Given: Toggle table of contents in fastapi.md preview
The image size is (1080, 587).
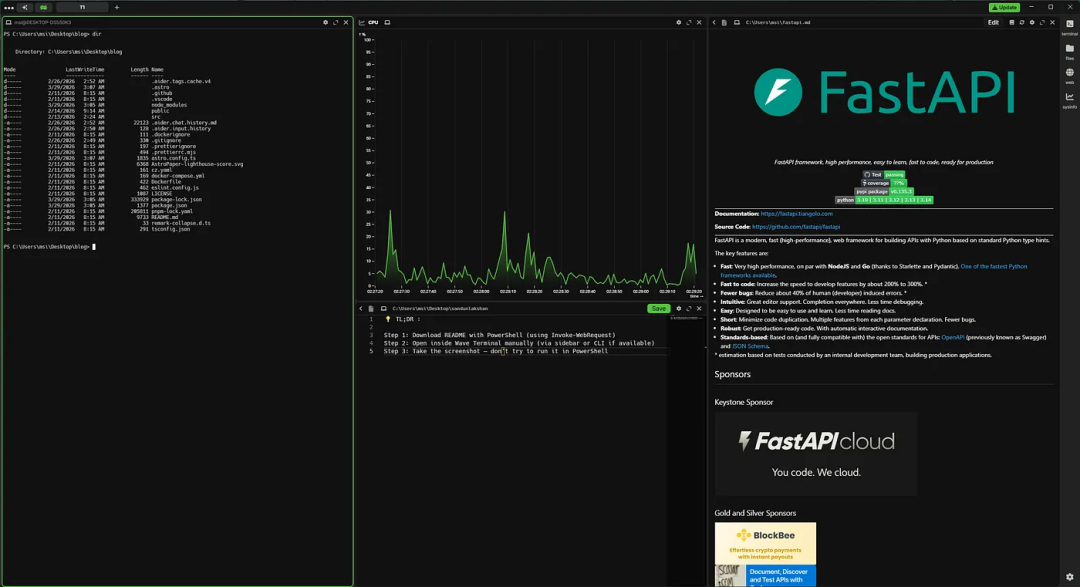Looking at the screenshot, I should point(1012,23).
